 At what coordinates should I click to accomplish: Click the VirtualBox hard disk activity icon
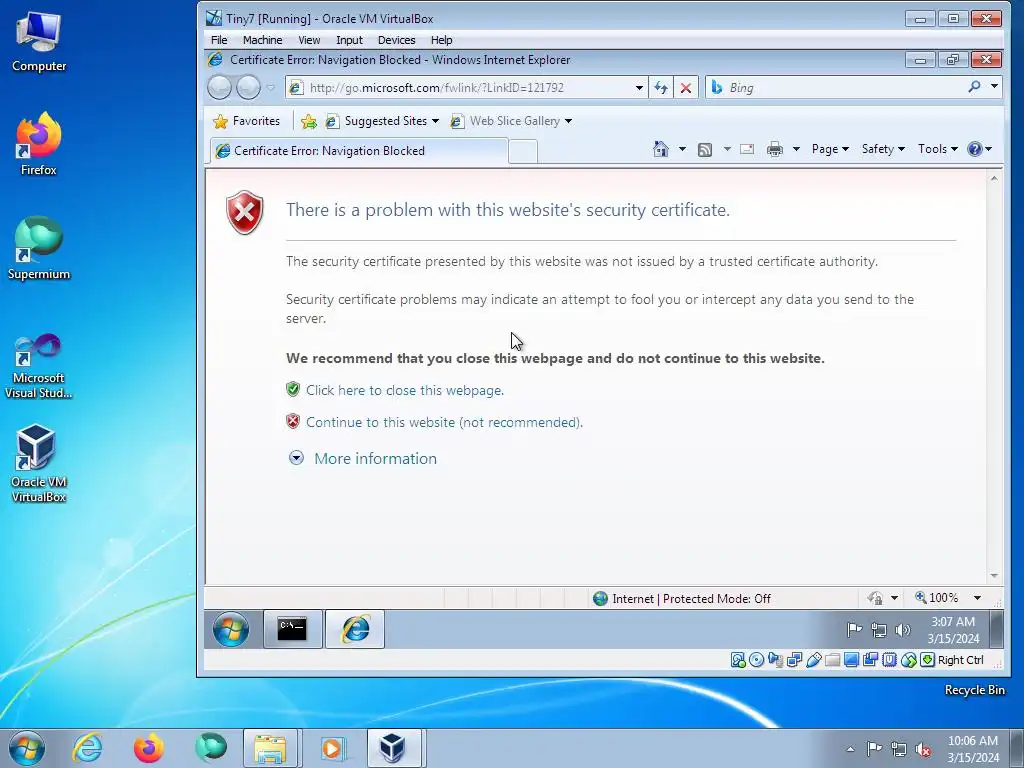[738, 660]
